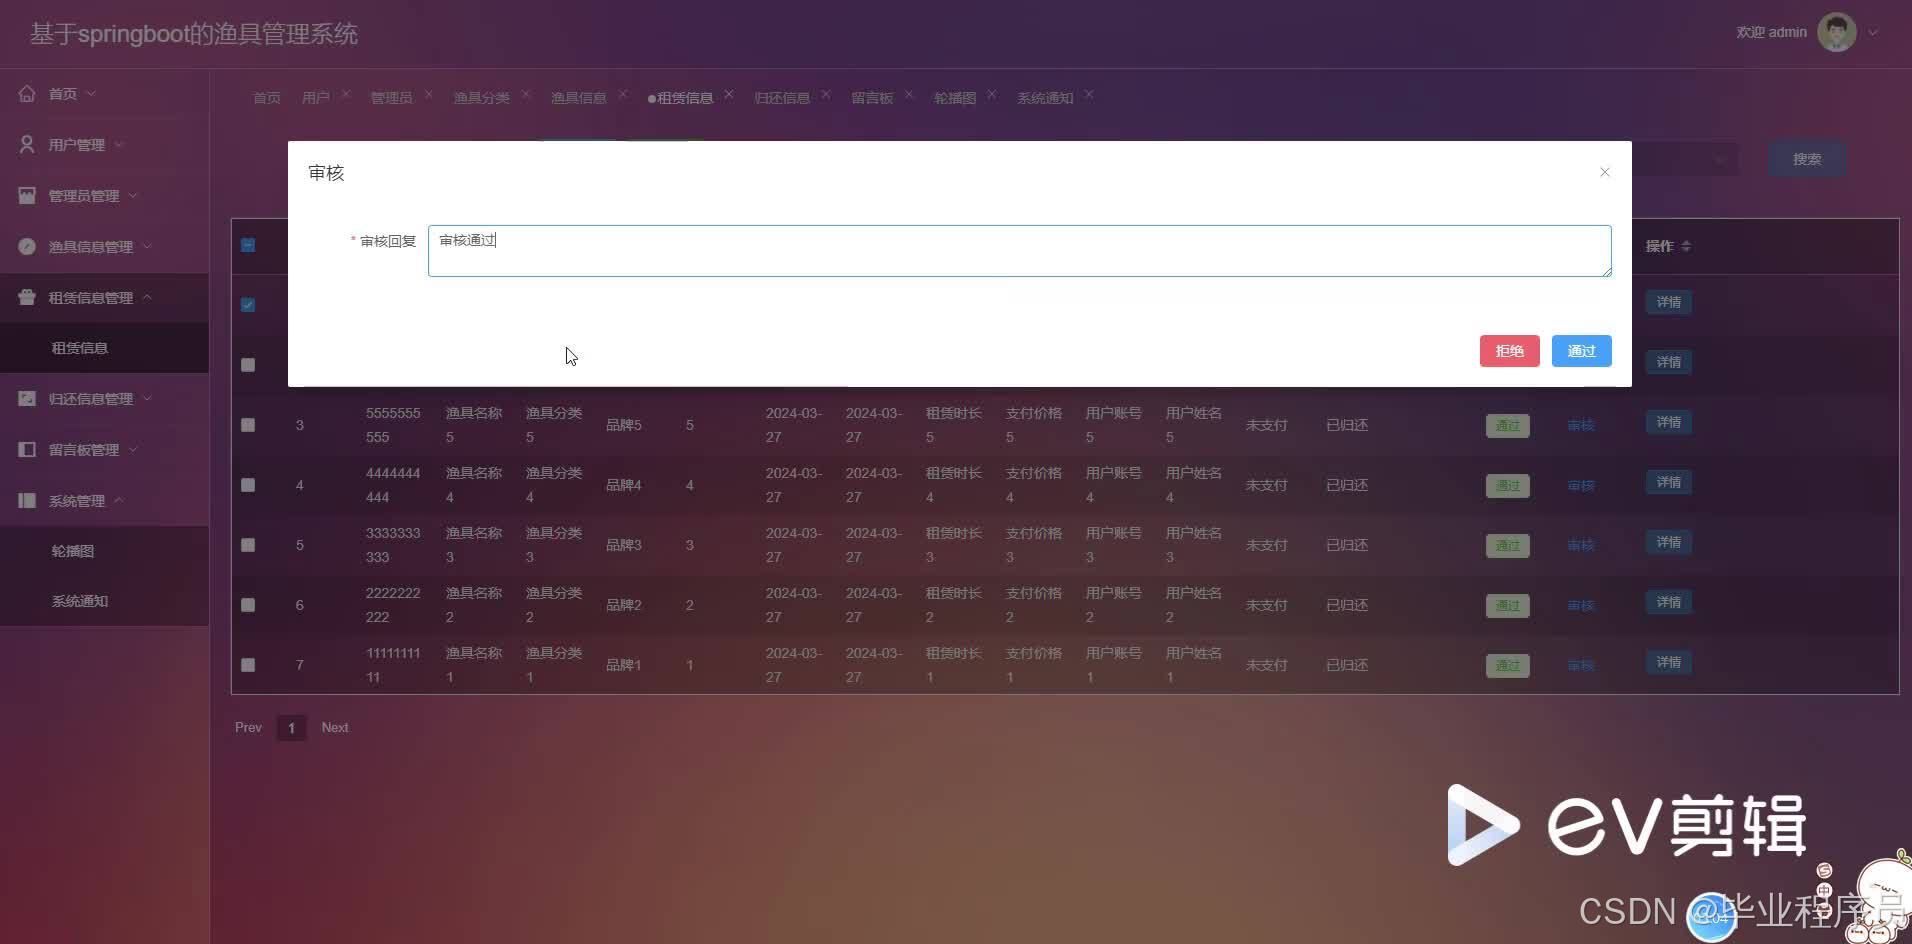Close the 渔具分类 tab with its X
Viewport: 1912px width, 944px height.
tap(526, 94)
